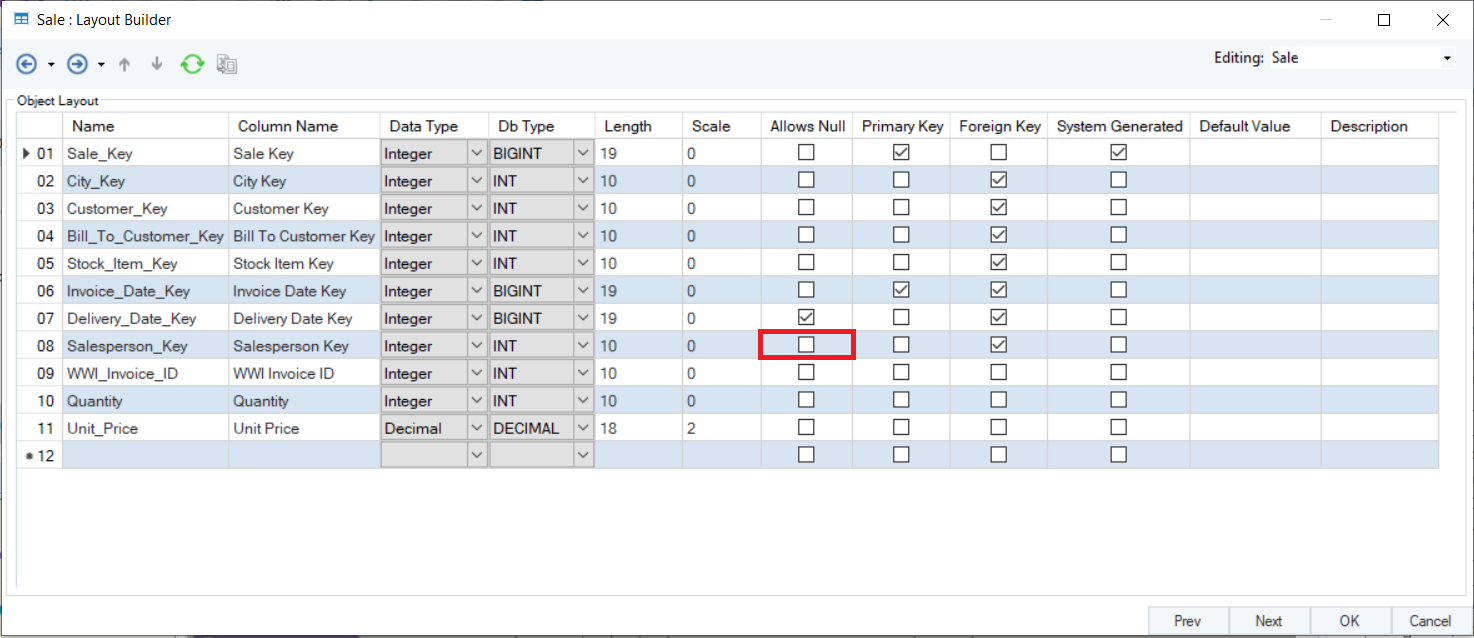Screen dimensions: 1474x638
Task: Uncheck Primary Key for Invoice_Date_Key
Action: pos(901,290)
